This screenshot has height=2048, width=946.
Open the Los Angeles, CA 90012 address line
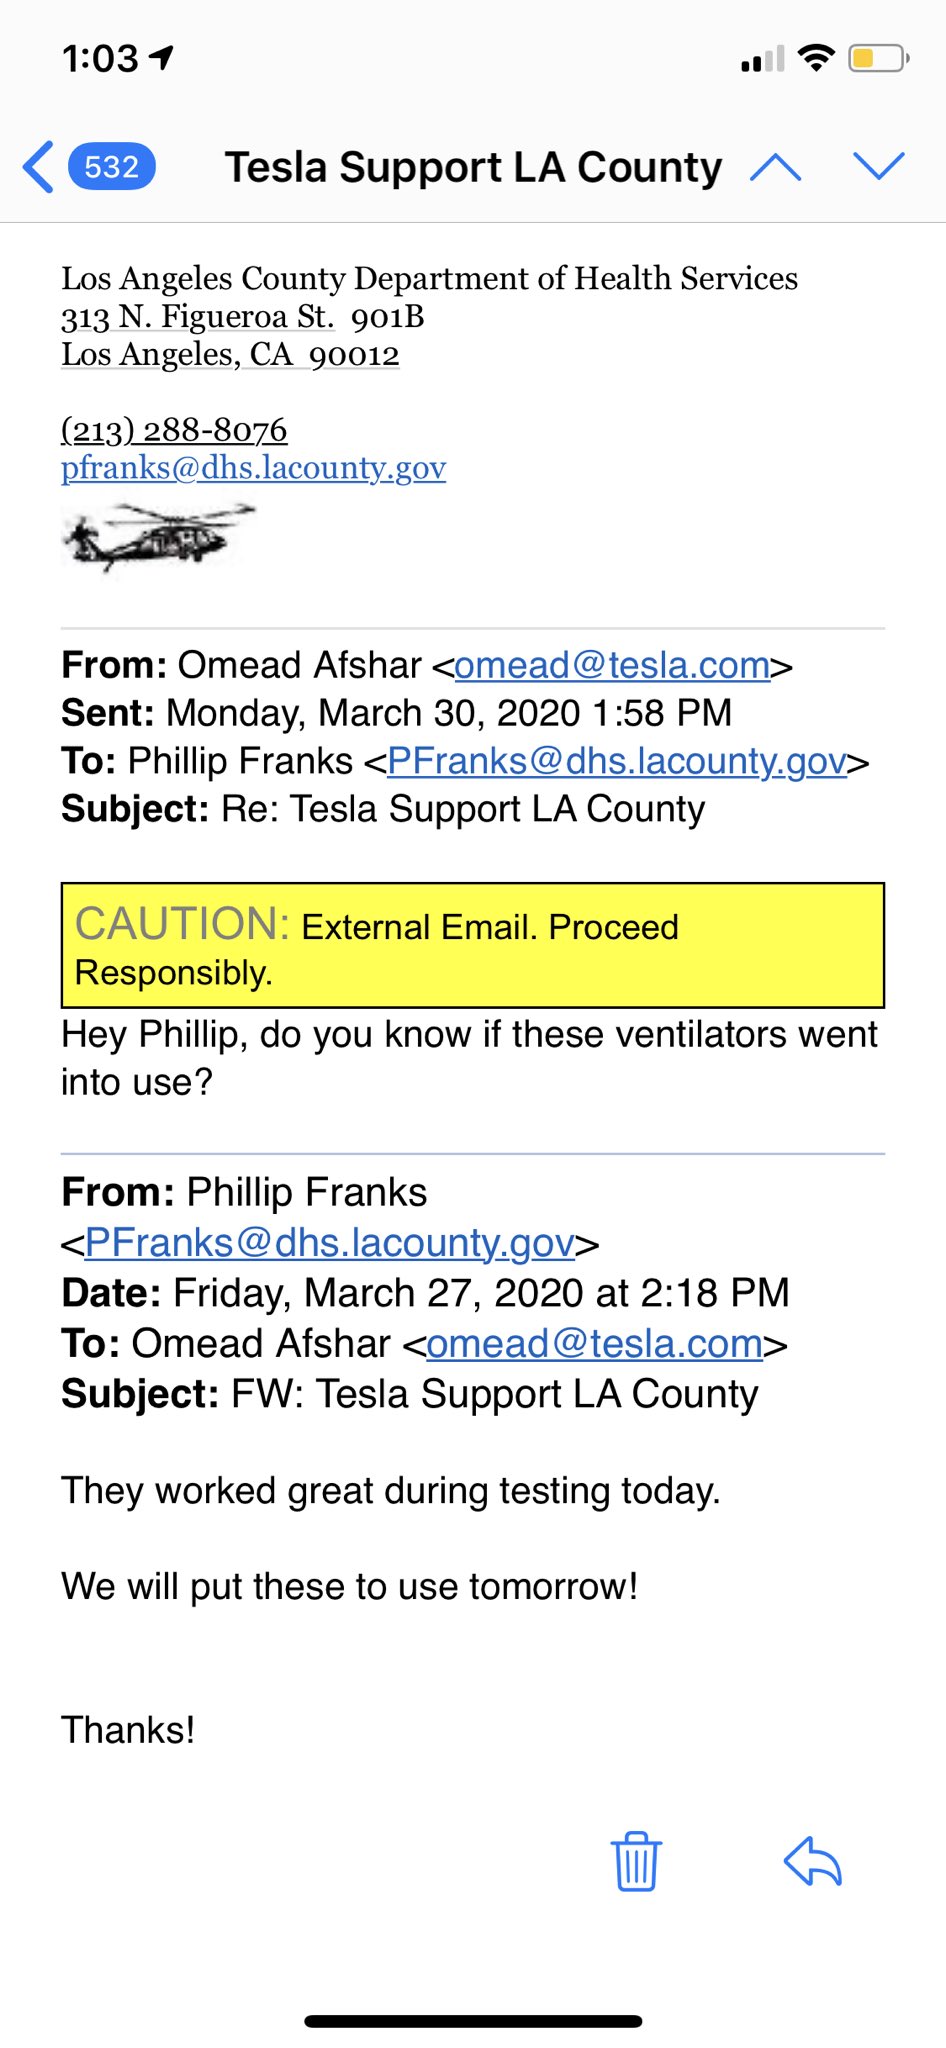(230, 354)
